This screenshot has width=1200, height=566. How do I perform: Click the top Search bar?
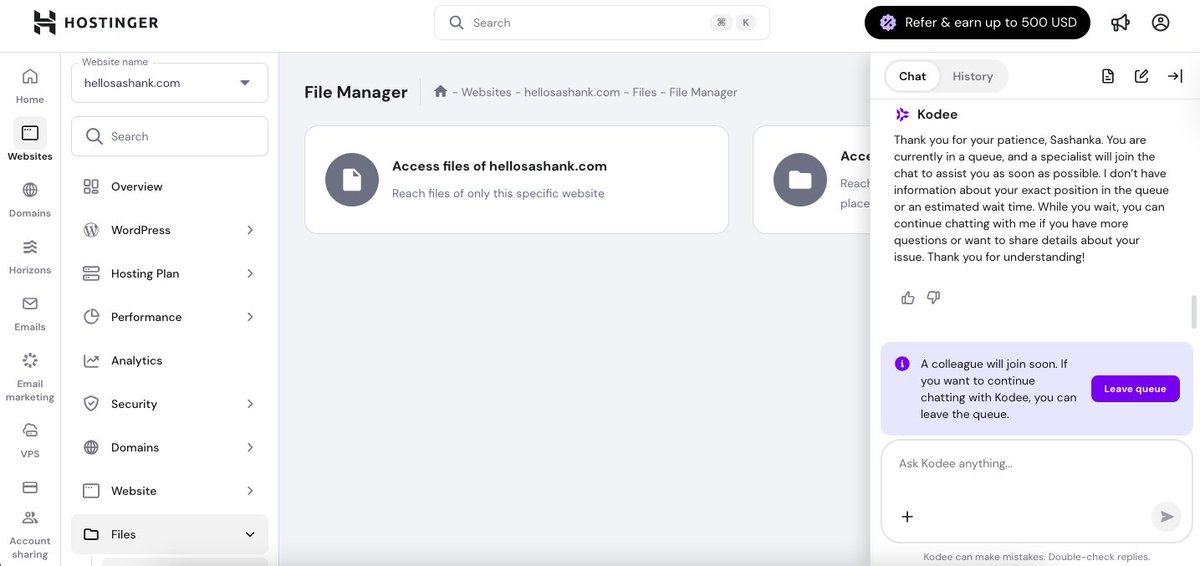(602, 22)
